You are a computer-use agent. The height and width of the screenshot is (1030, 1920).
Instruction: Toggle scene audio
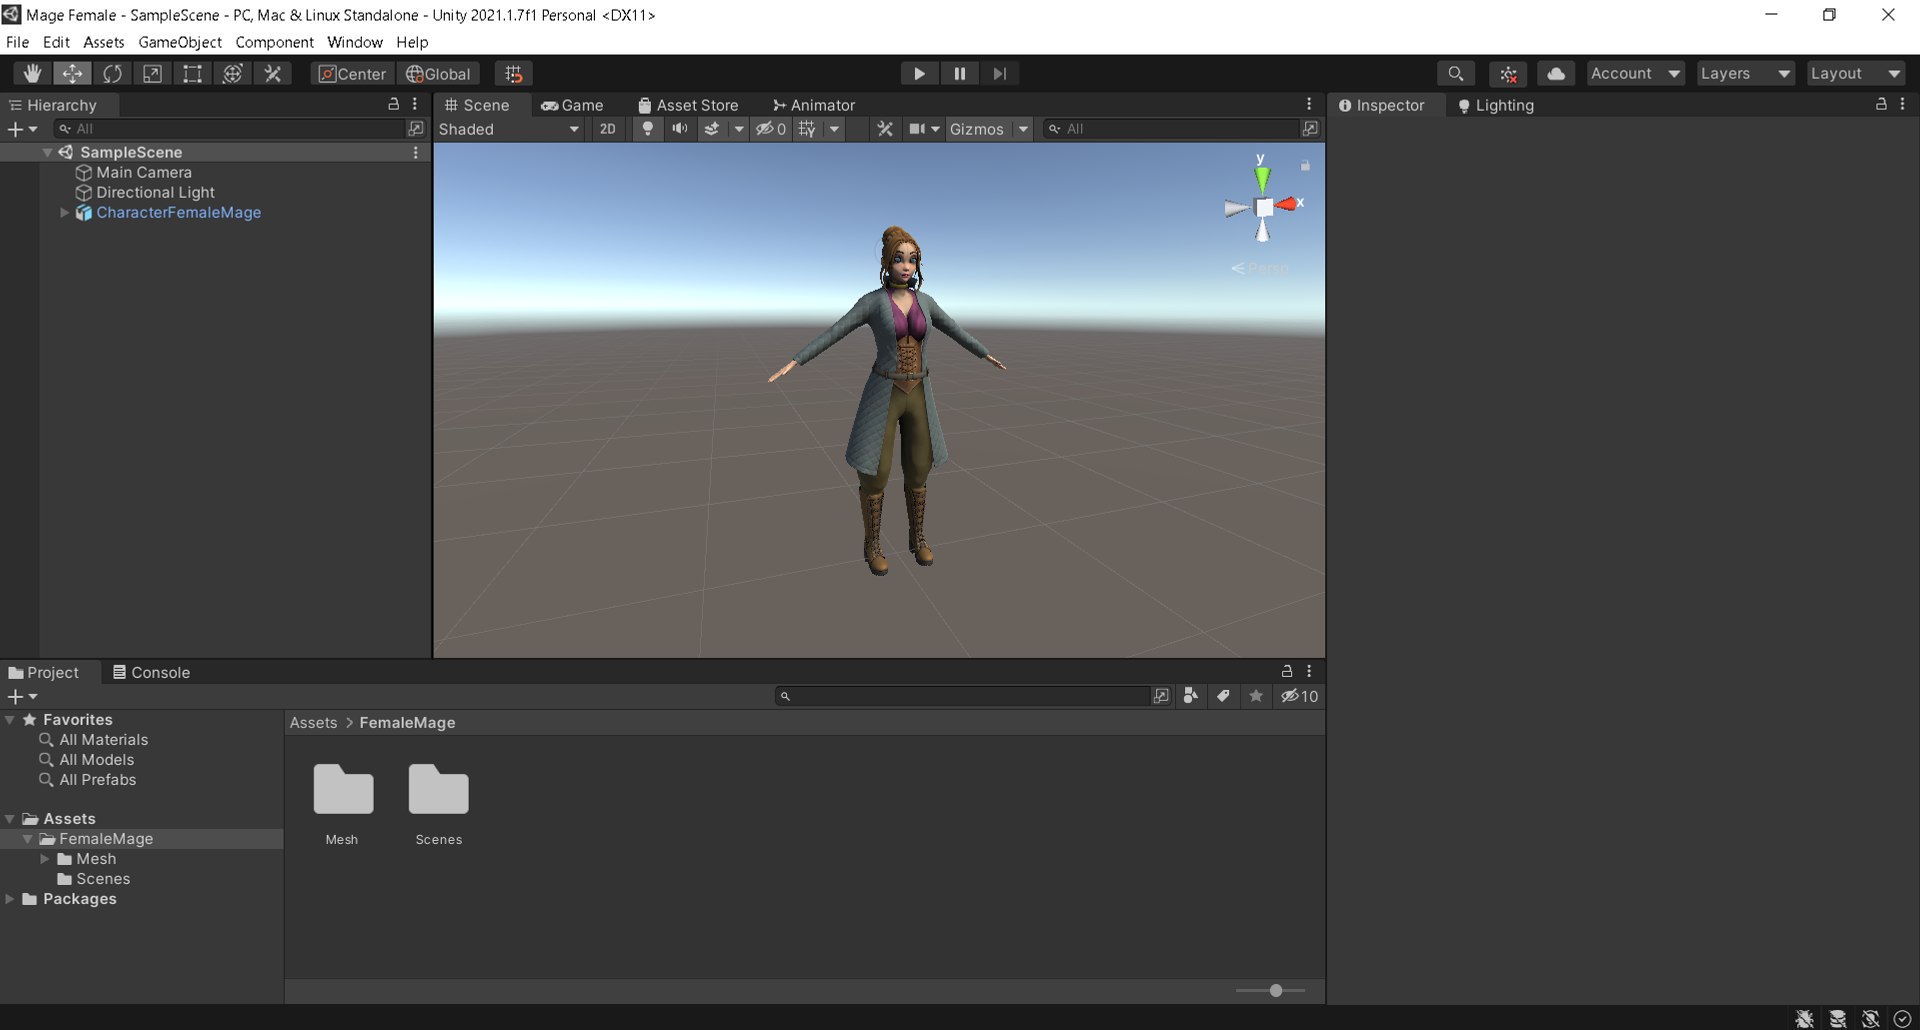tap(679, 129)
